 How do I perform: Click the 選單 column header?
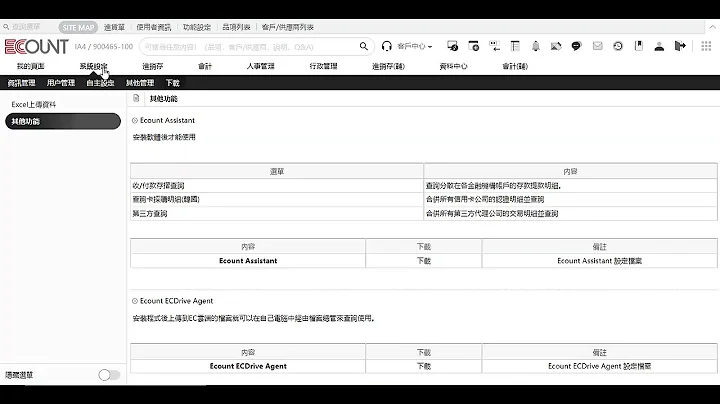277,171
